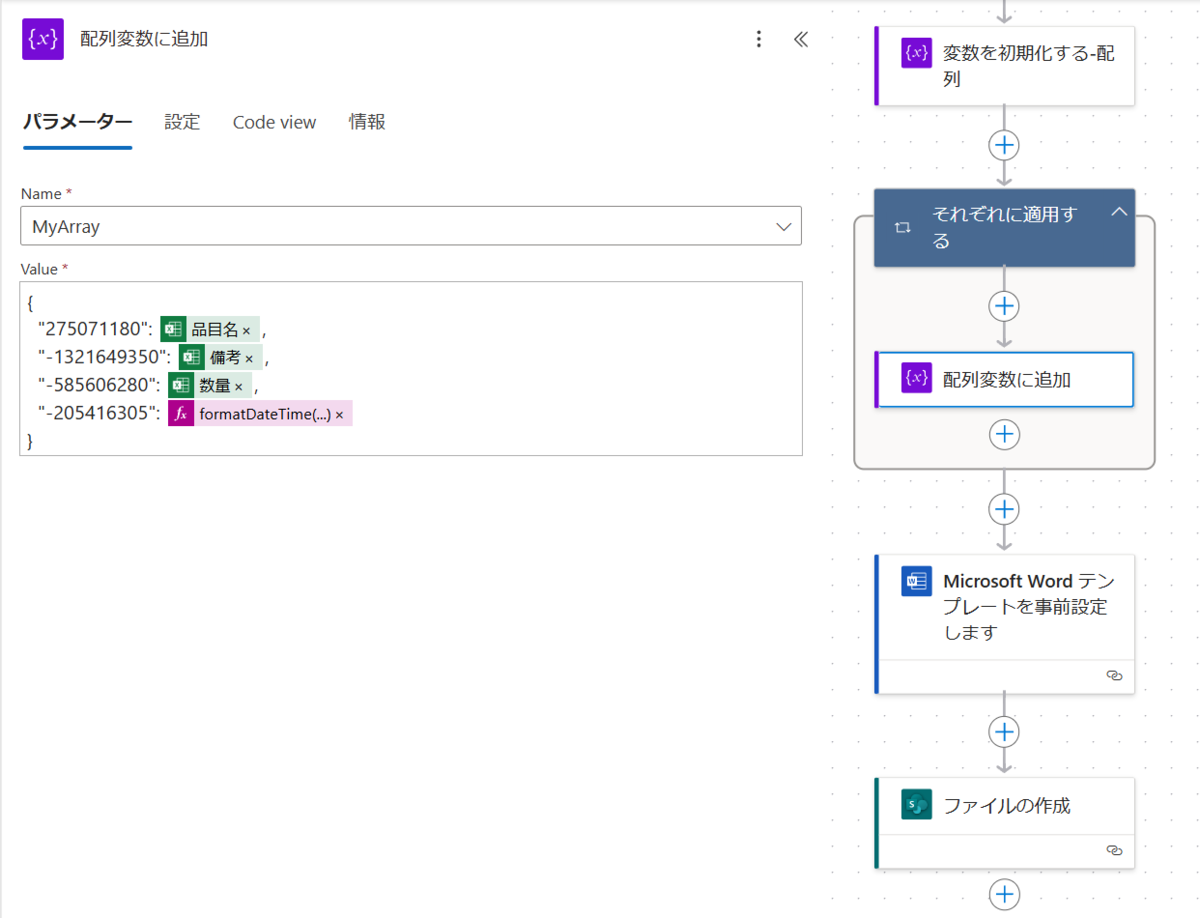Select the Excel icon on the 品目名 token
Screen dimensions: 1200x918
(x=173, y=331)
